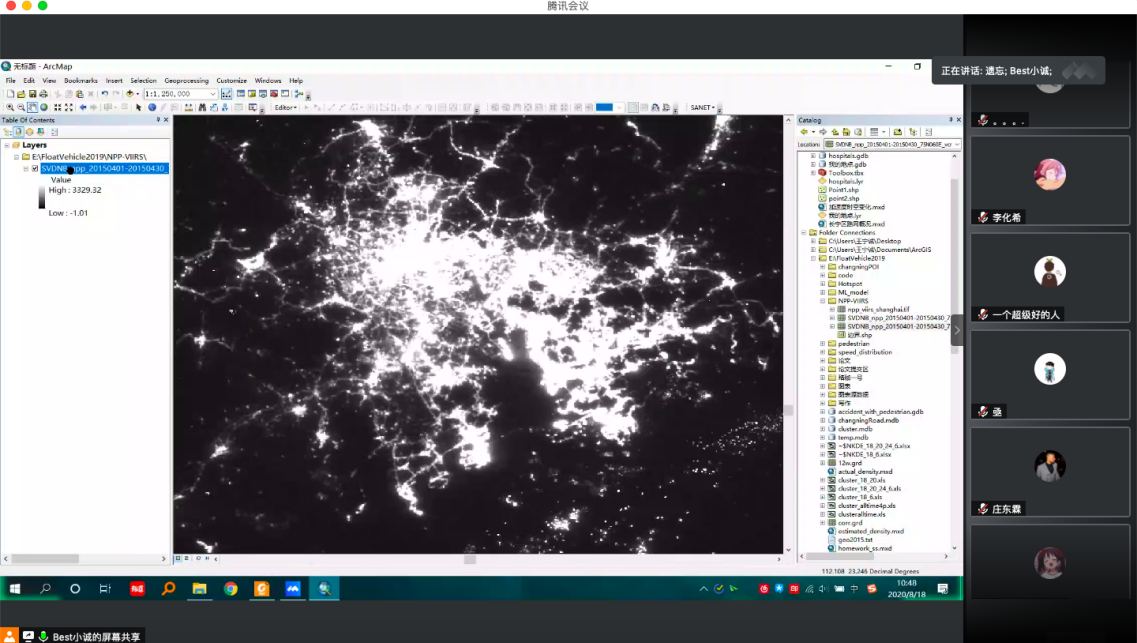Activate the Pan hand tool
The width and height of the screenshot is (1137, 643).
pyautogui.click(x=33, y=107)
